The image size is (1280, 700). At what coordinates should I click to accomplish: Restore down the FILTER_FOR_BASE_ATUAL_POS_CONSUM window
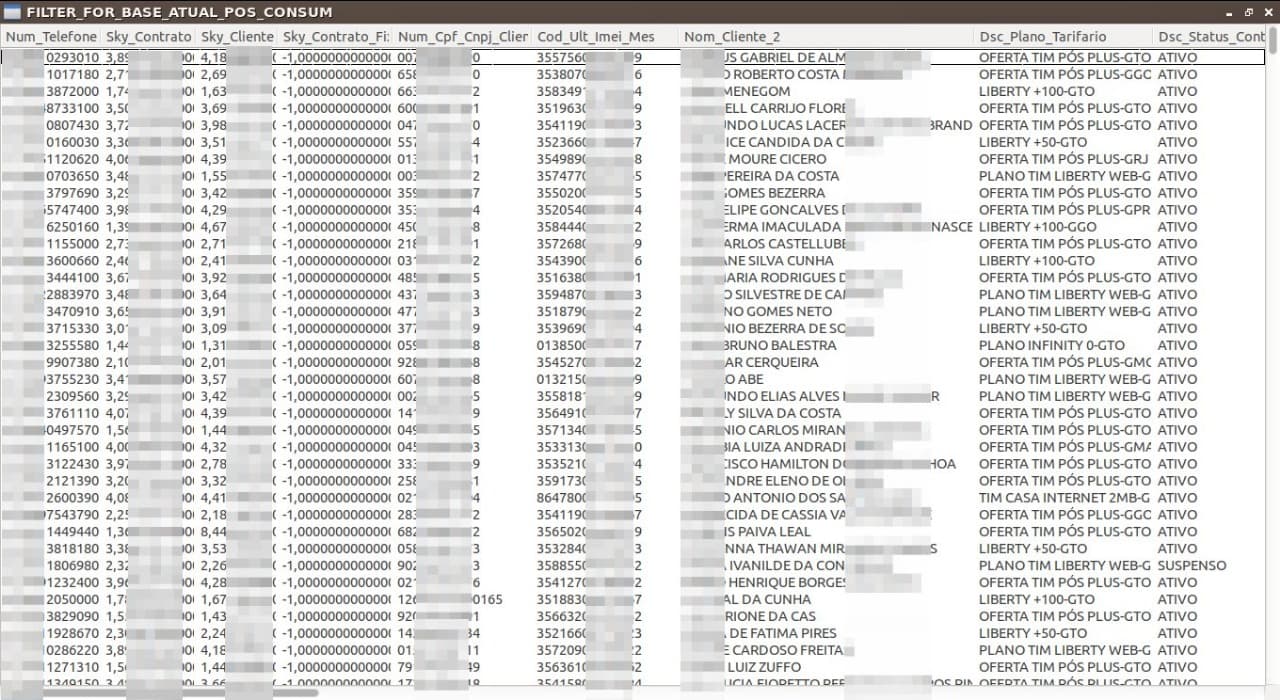click(1248, 12)
